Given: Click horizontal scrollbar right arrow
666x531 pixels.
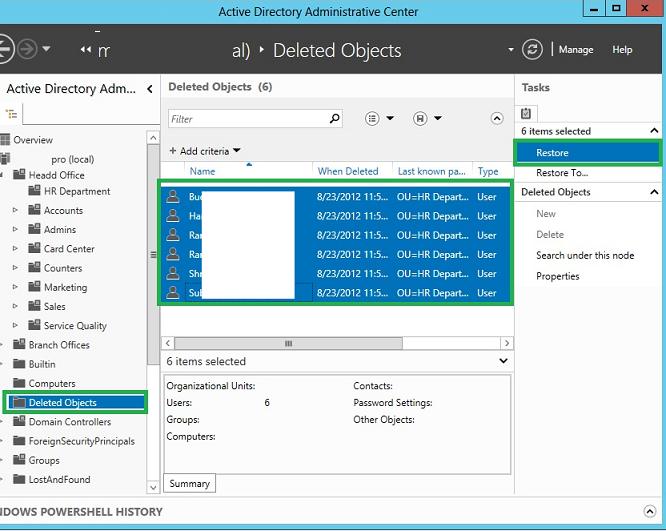Looking at the screenshot, I should coord(507,343).
